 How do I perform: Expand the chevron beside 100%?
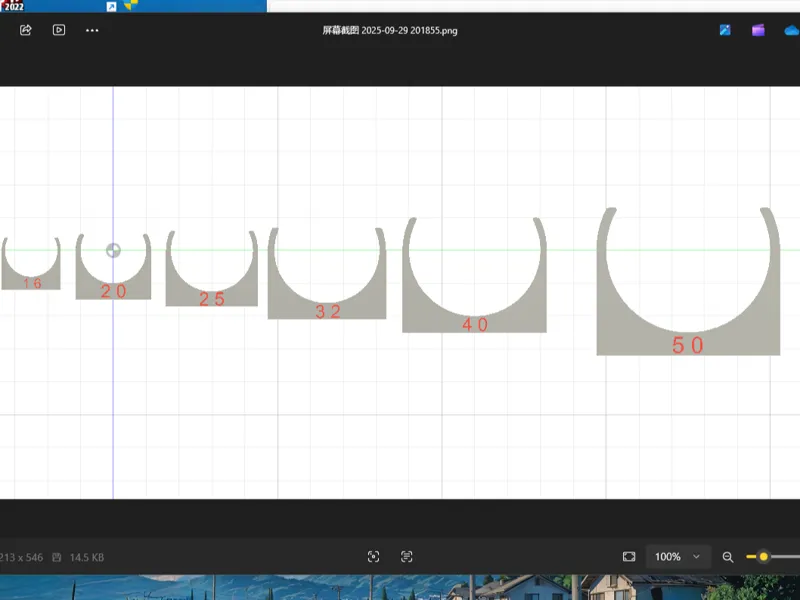[x=696, y=557]
